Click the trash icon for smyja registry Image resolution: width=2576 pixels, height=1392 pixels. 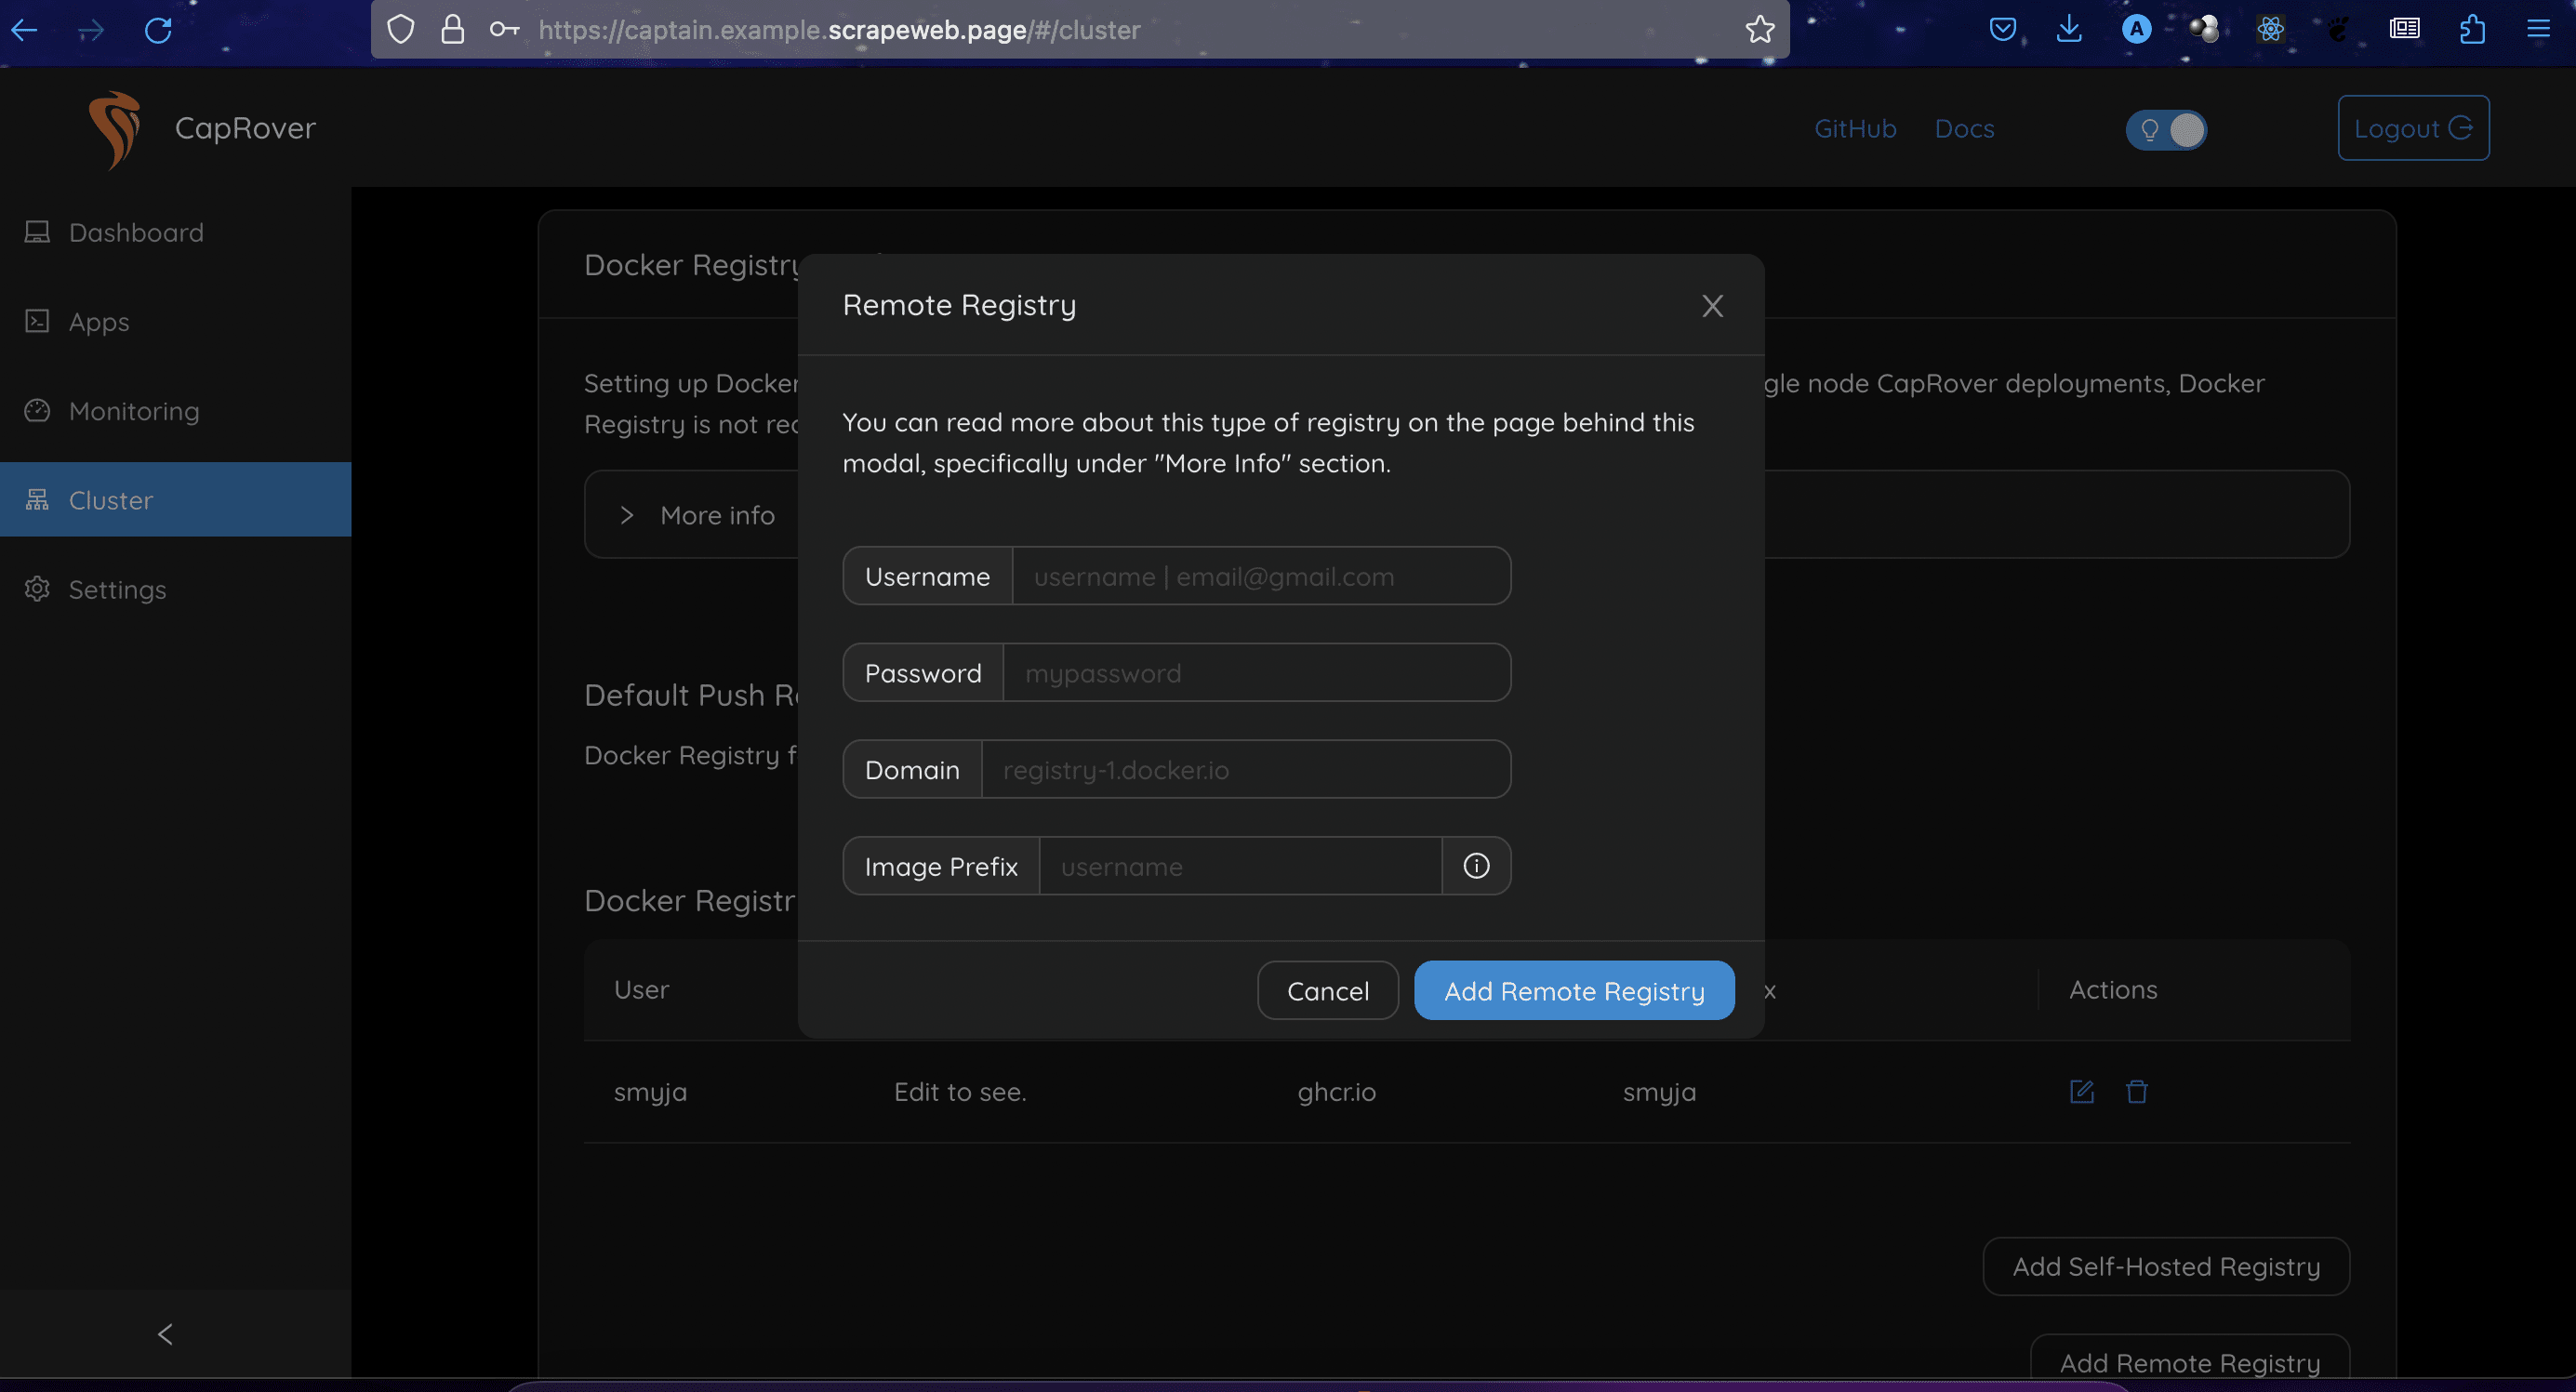2136,1091
